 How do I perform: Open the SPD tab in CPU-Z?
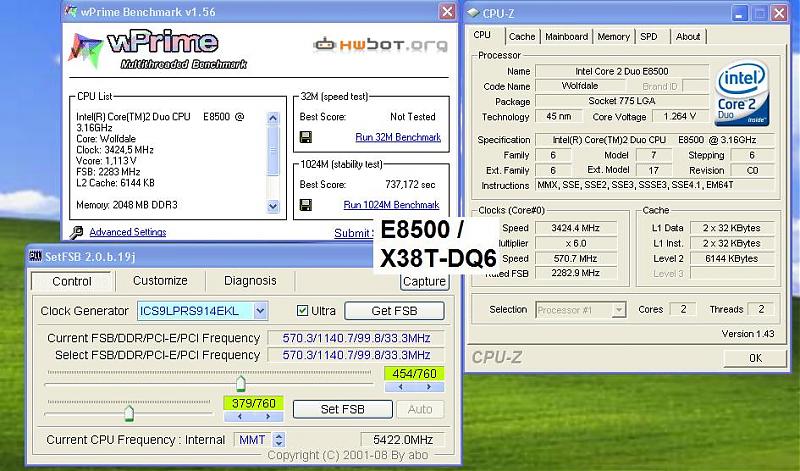[x=649, y=37]
